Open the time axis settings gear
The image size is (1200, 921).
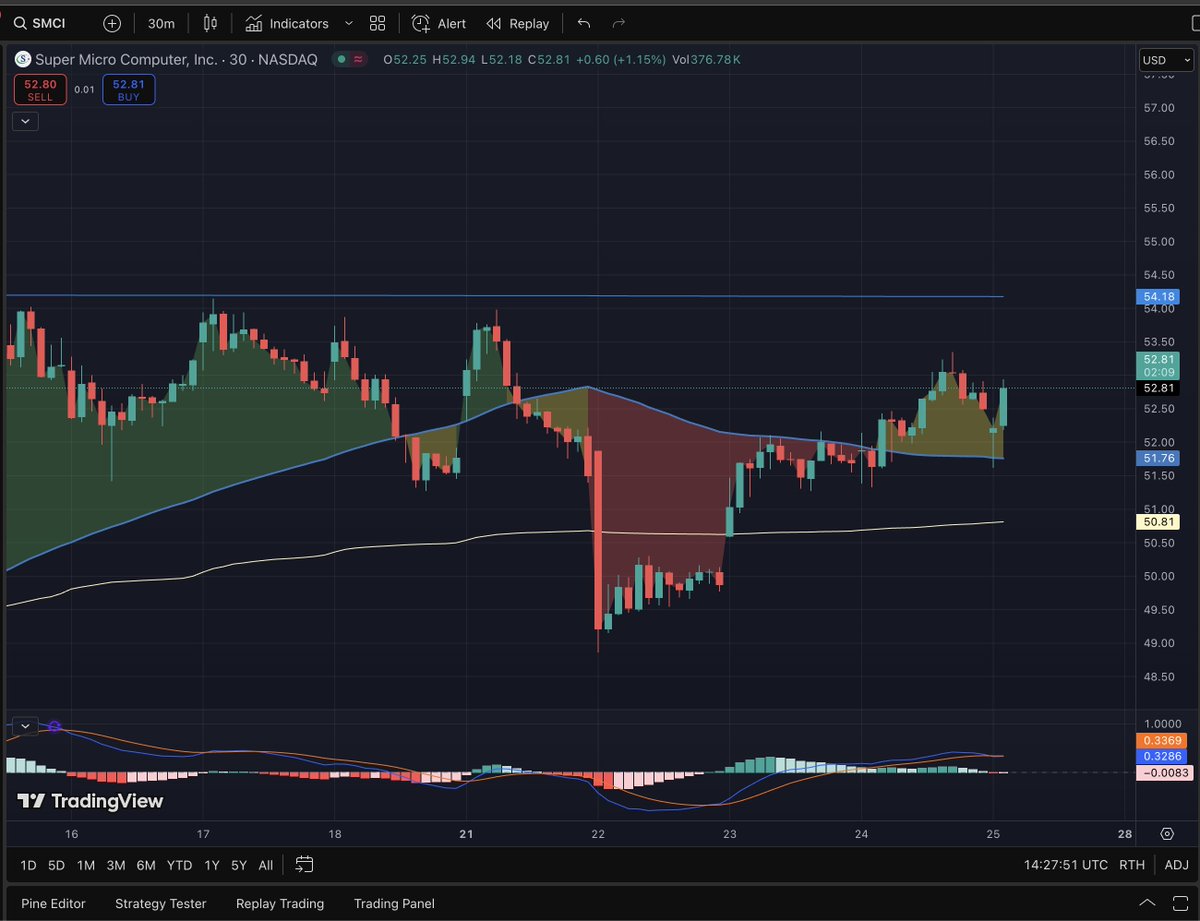[x=1167, y=833]
